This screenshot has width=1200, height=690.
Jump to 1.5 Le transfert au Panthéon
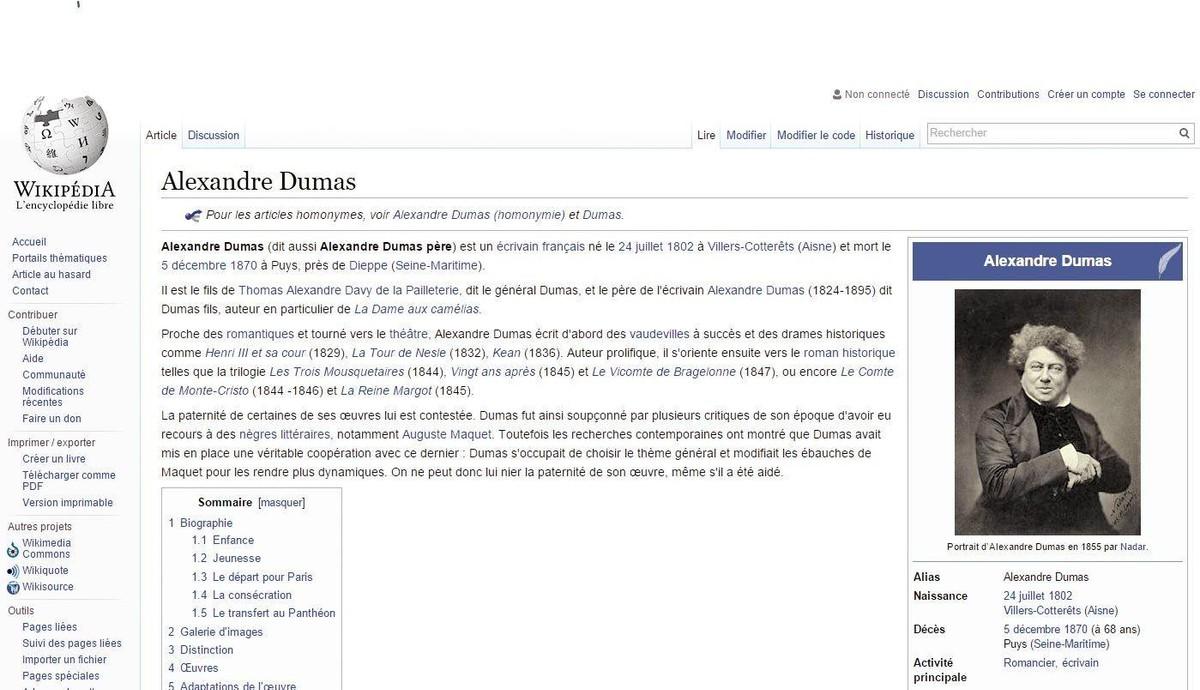click(x=264, y=613)
